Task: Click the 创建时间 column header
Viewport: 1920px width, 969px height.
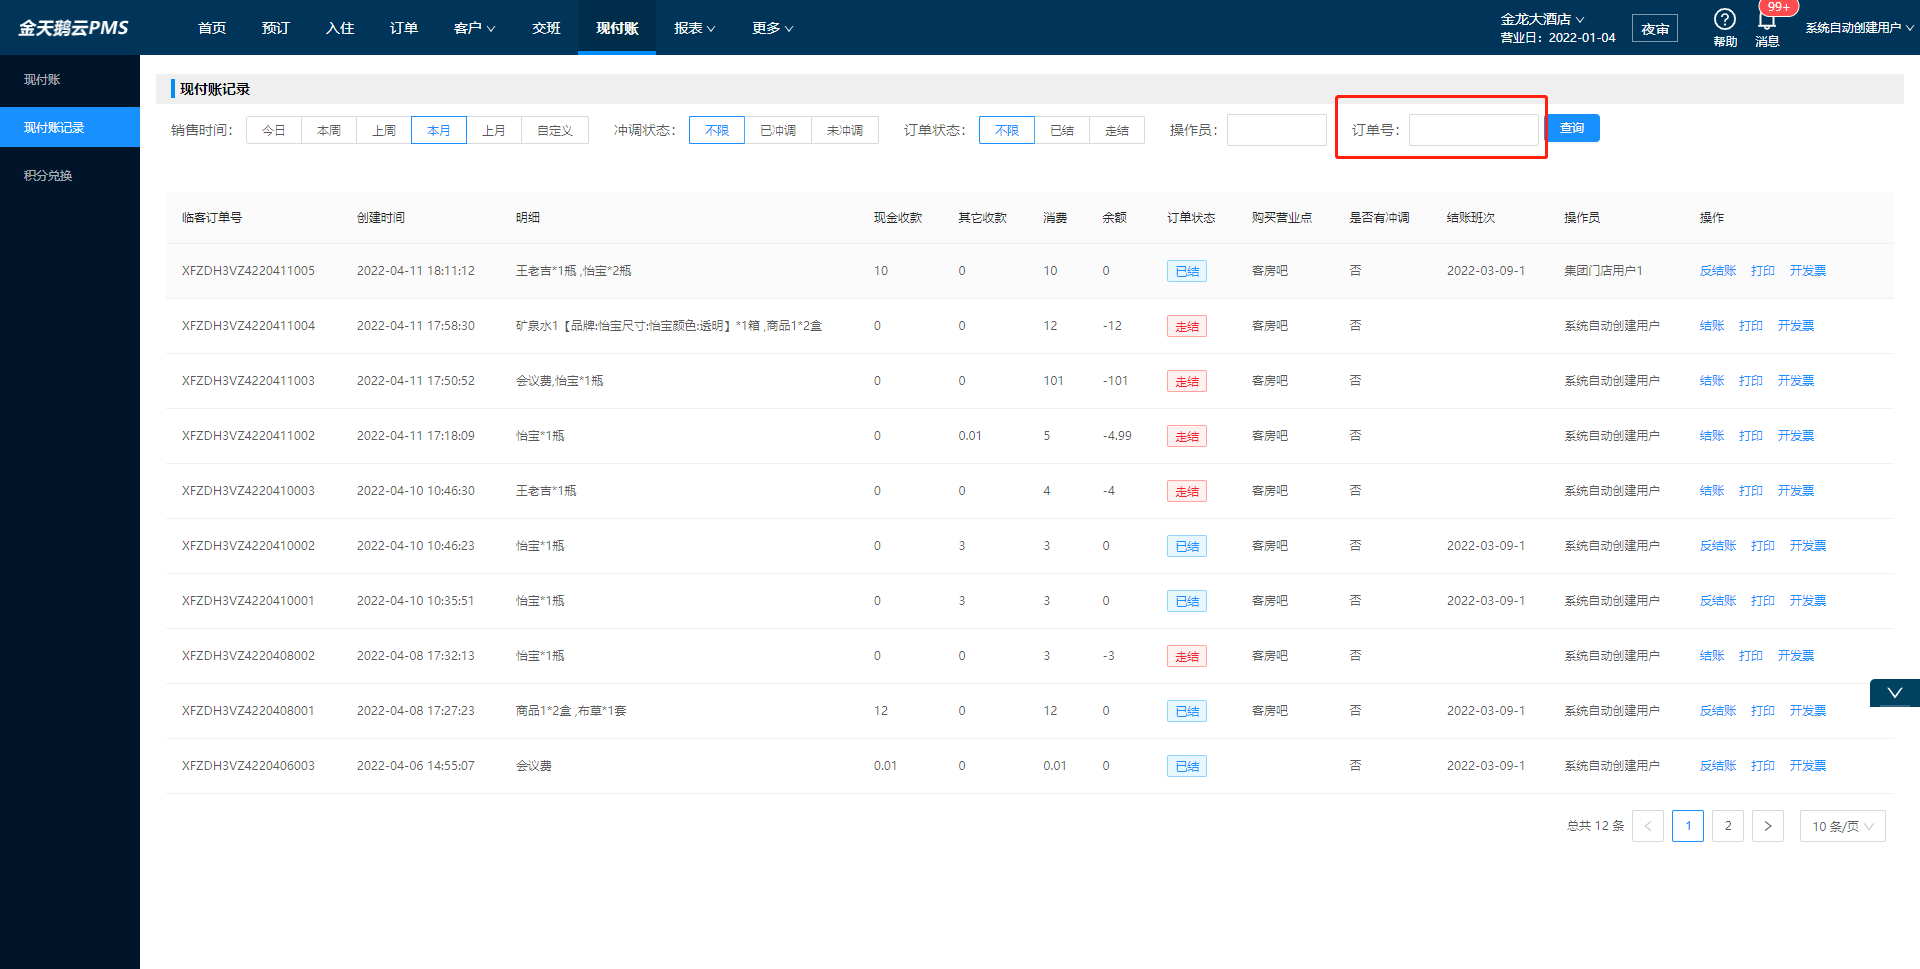Action: (x=381, y=217)
